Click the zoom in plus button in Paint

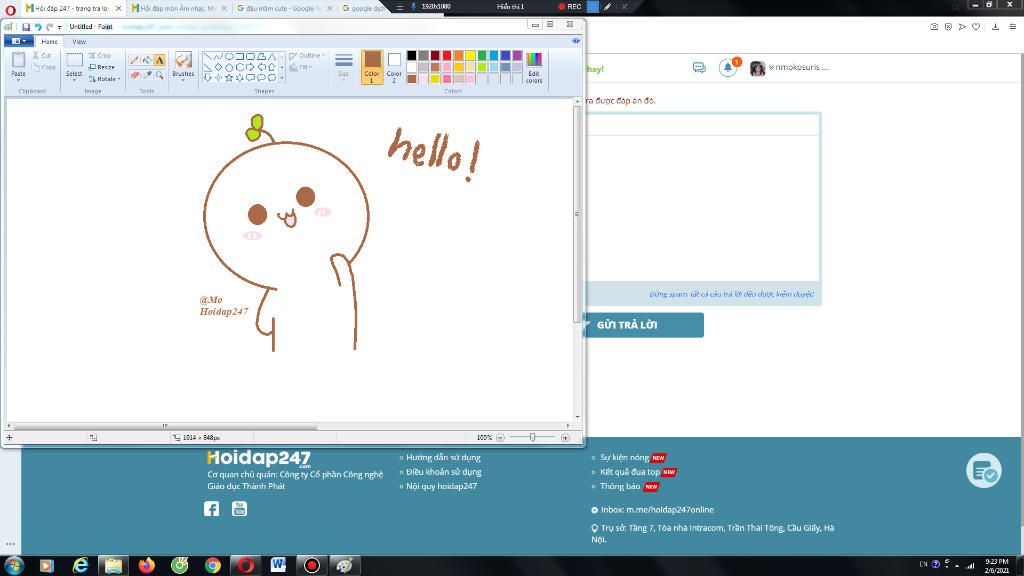(x=566, y=438)
